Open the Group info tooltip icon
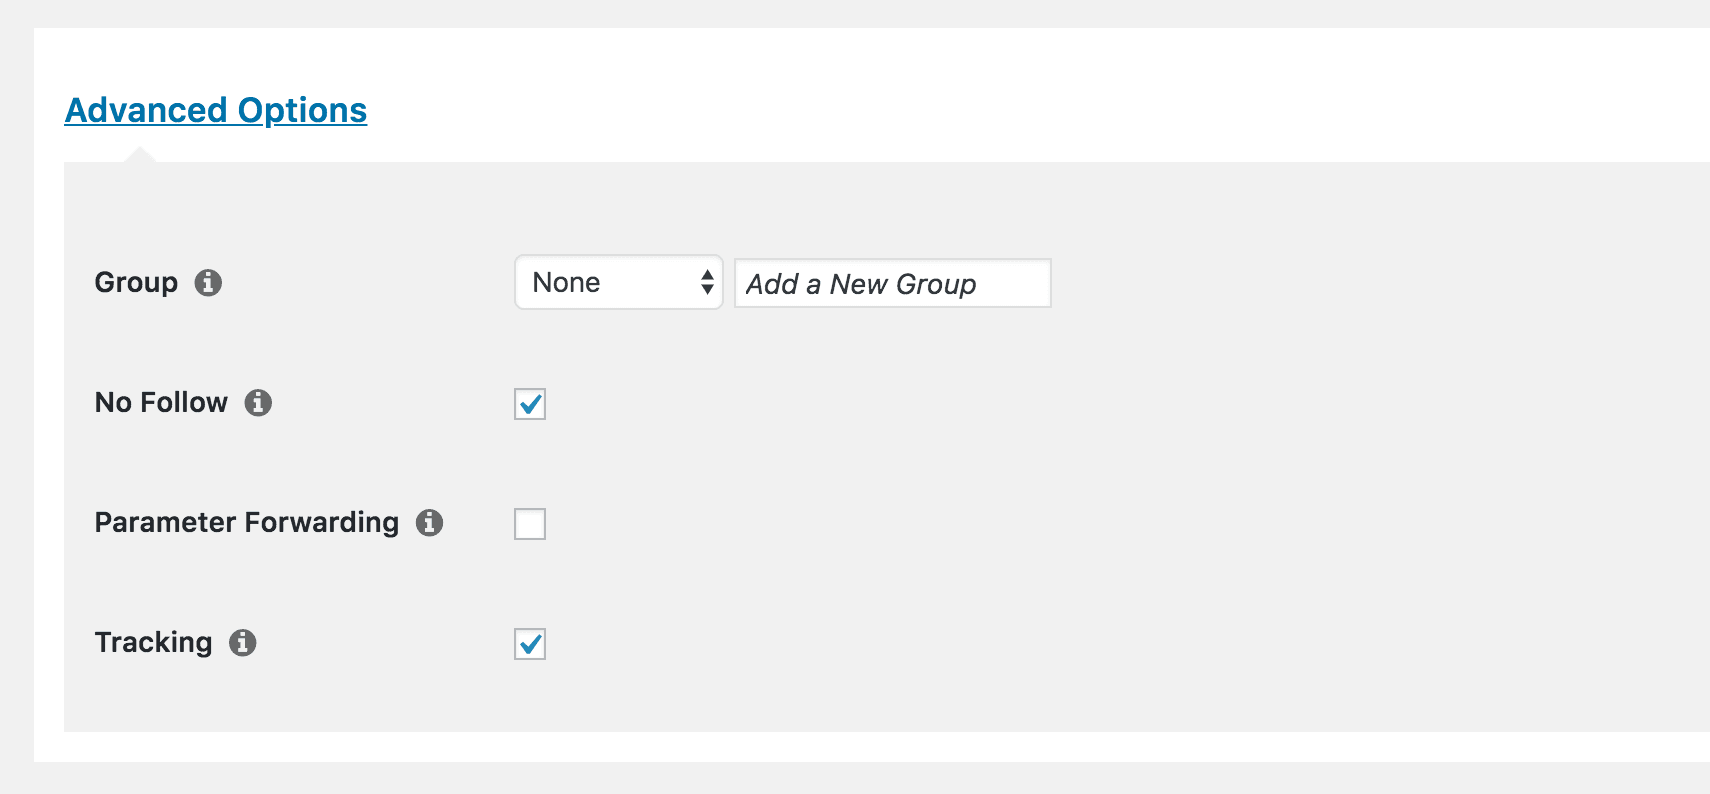The image size is (1710, 794). click(x=208, y=283)
